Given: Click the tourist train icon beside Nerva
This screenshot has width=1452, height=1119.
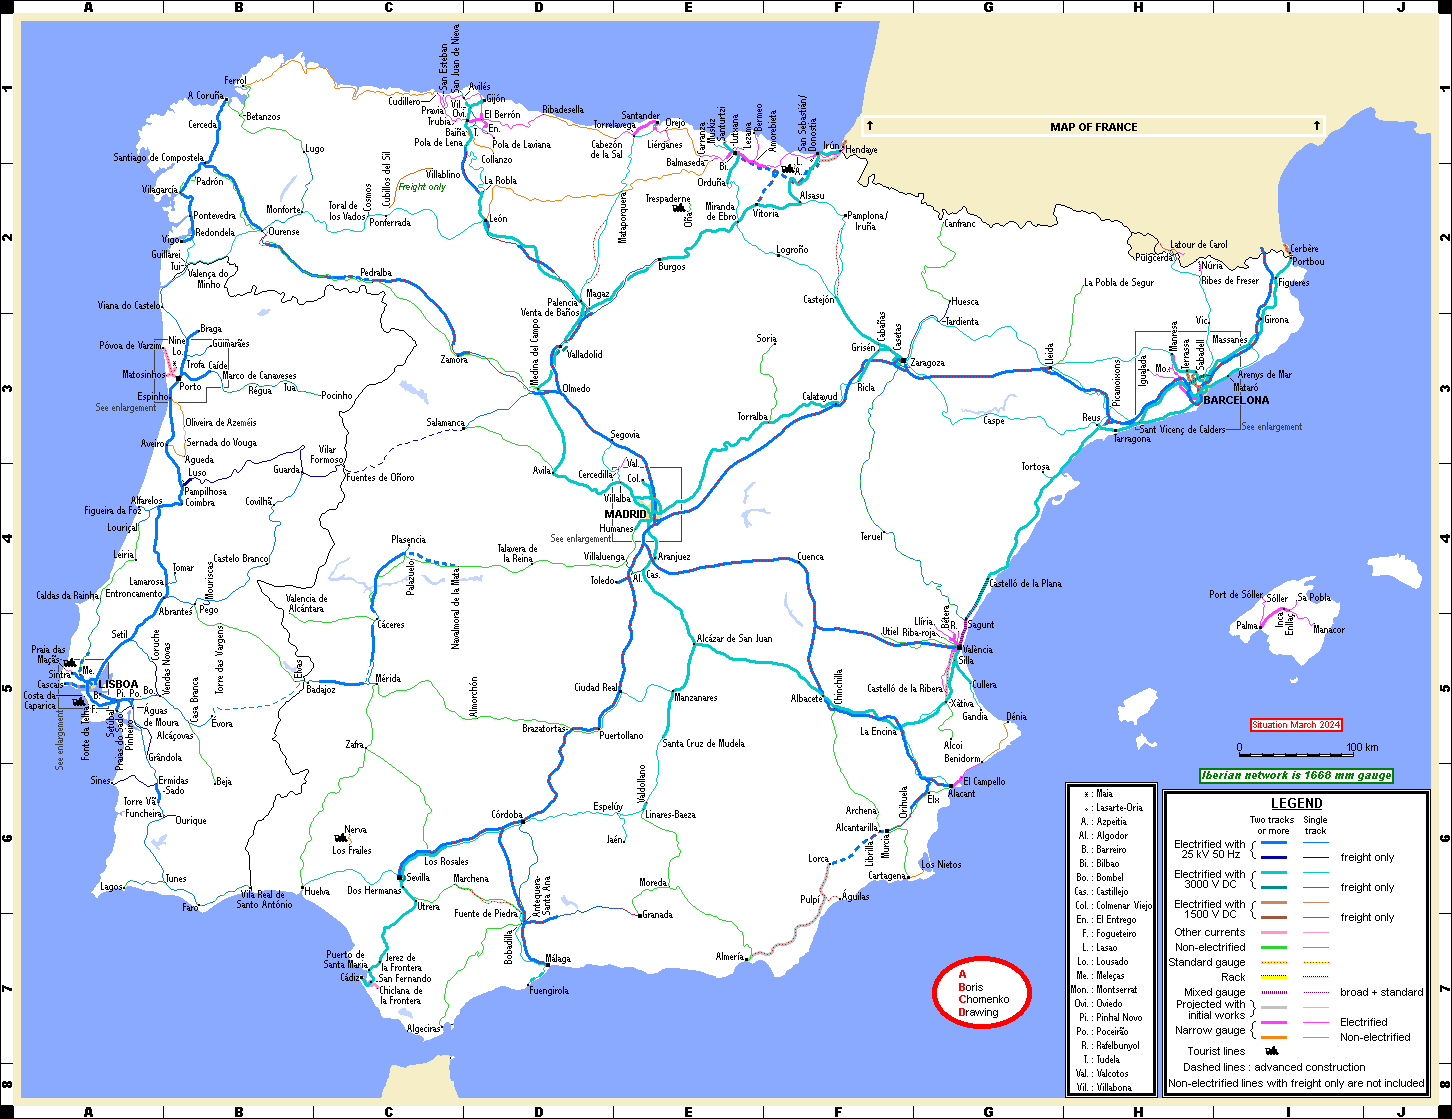Looking at the screenshot, I should point(341,837).
